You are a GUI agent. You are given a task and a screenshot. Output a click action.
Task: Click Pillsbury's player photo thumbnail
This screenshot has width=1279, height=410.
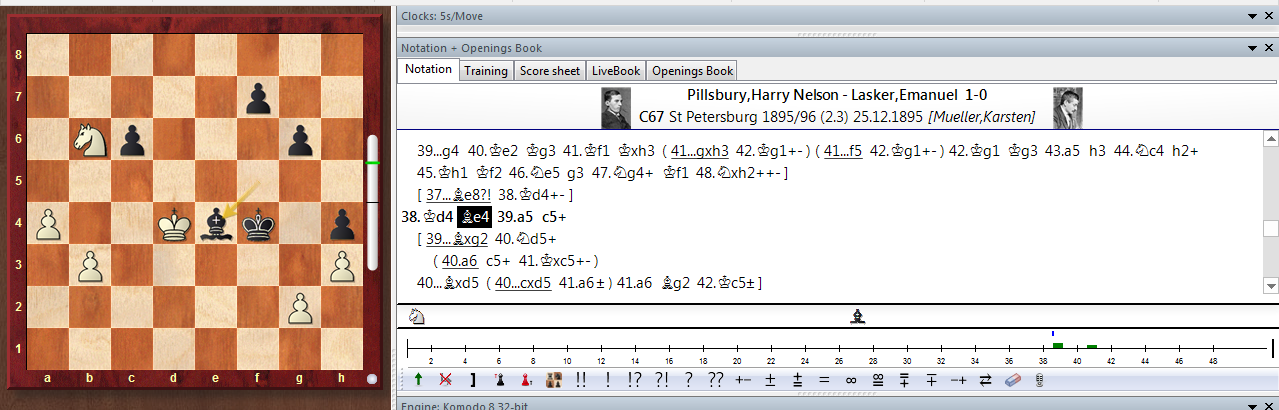point(615,108)
